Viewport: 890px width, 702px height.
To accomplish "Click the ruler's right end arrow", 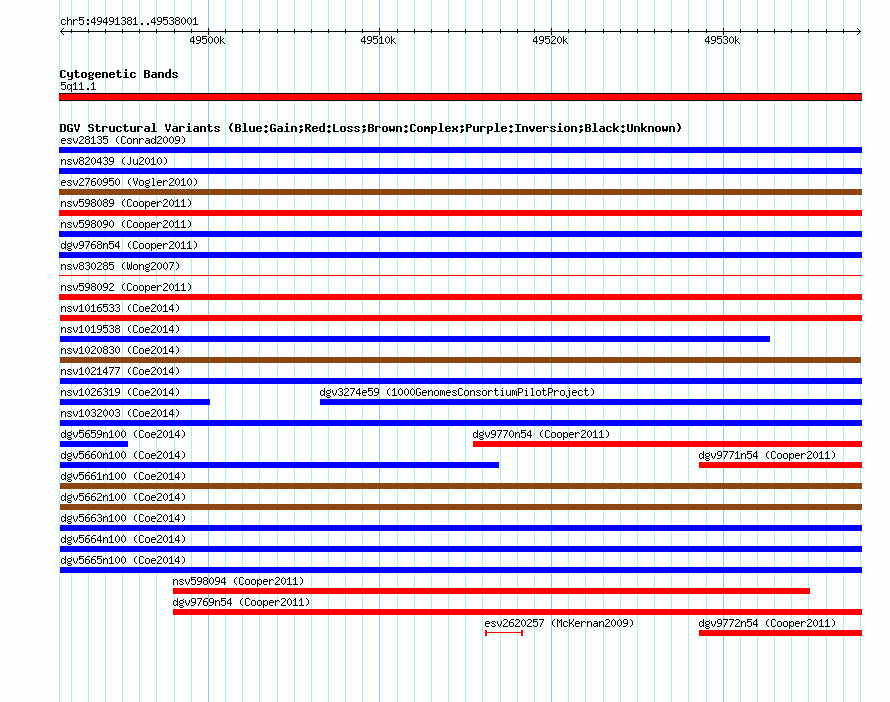I will [x=859, y=31].
